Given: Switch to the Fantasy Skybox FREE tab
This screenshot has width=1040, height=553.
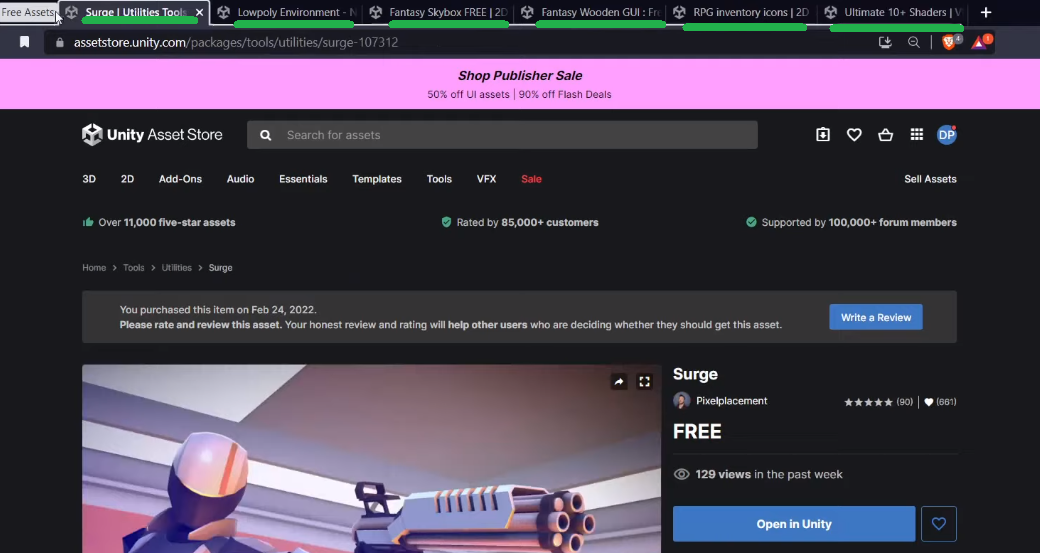Looking at the screenshot, I should (x=438, y=13).
